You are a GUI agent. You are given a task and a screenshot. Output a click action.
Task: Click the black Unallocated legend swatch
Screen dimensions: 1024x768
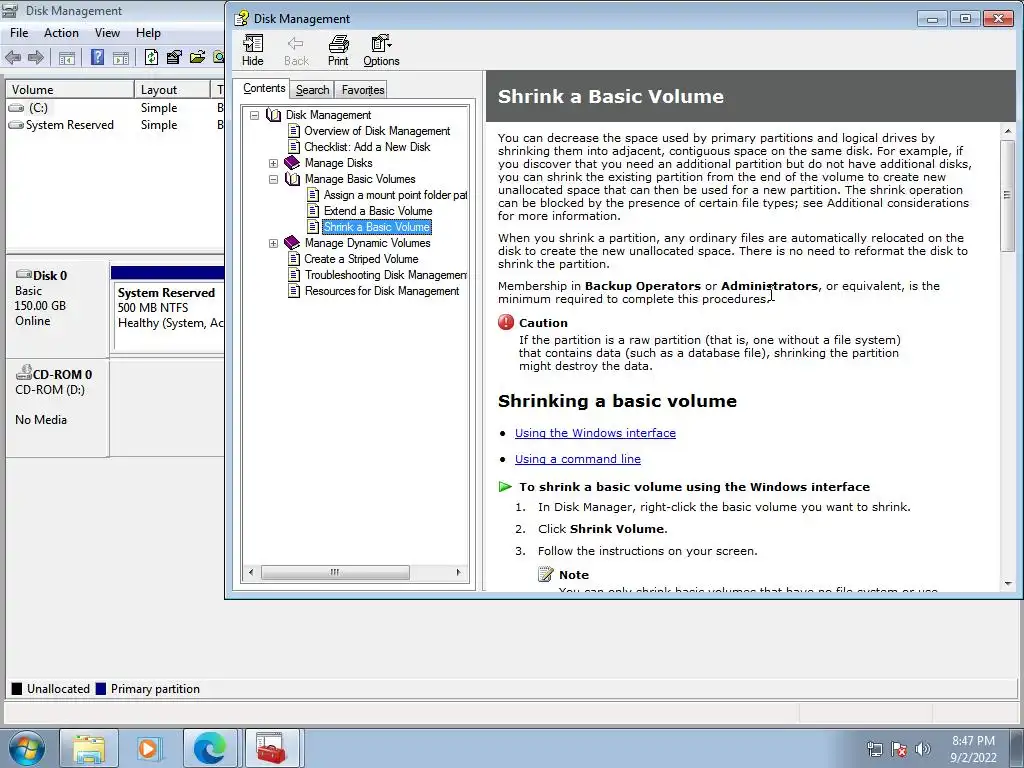point(17,688)
